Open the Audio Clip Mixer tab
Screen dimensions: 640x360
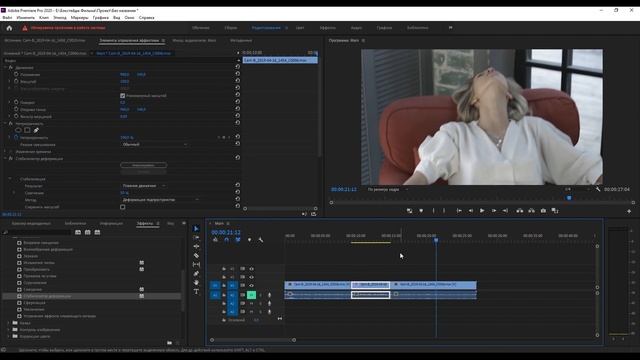click(x=194, y=40)
